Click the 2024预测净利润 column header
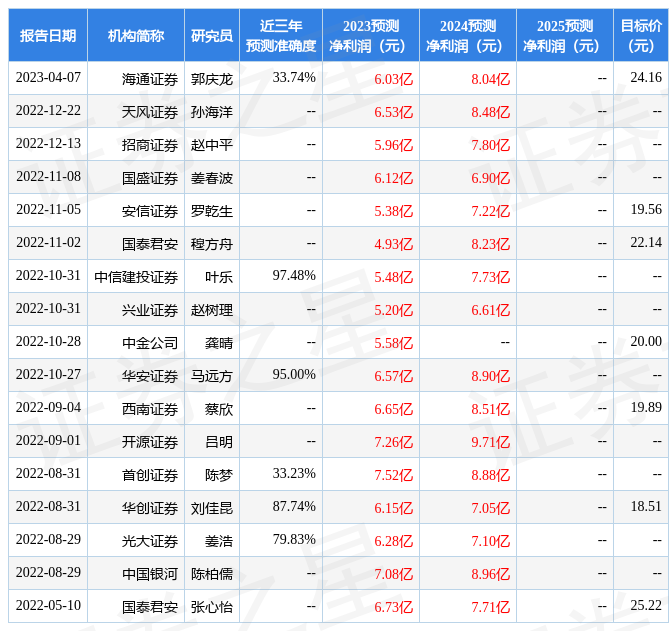 click(x=468, y=35)
